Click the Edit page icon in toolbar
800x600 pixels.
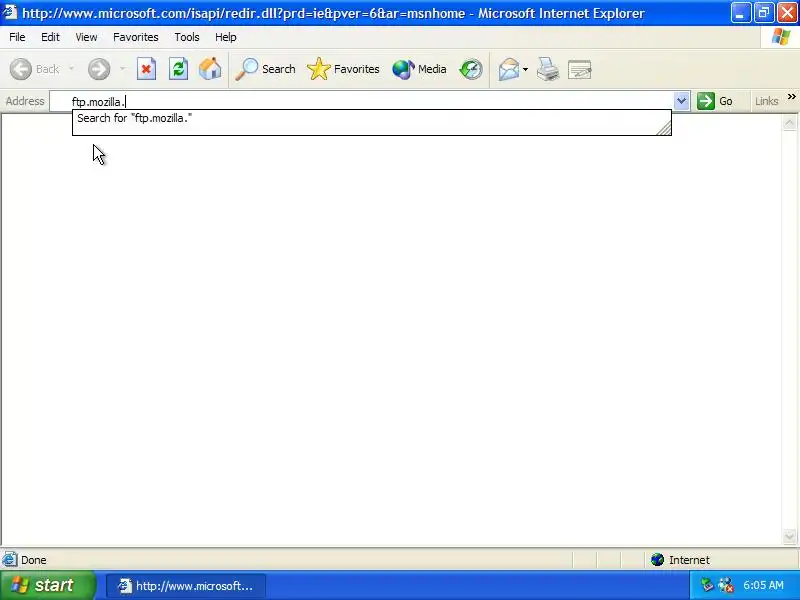pos(580,69)
